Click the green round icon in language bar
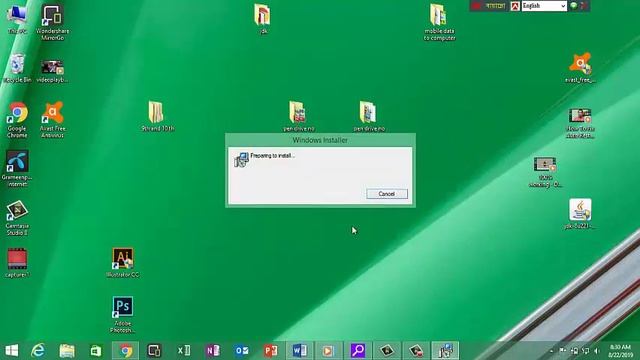 pyautogui.click(x=573, y=6)
